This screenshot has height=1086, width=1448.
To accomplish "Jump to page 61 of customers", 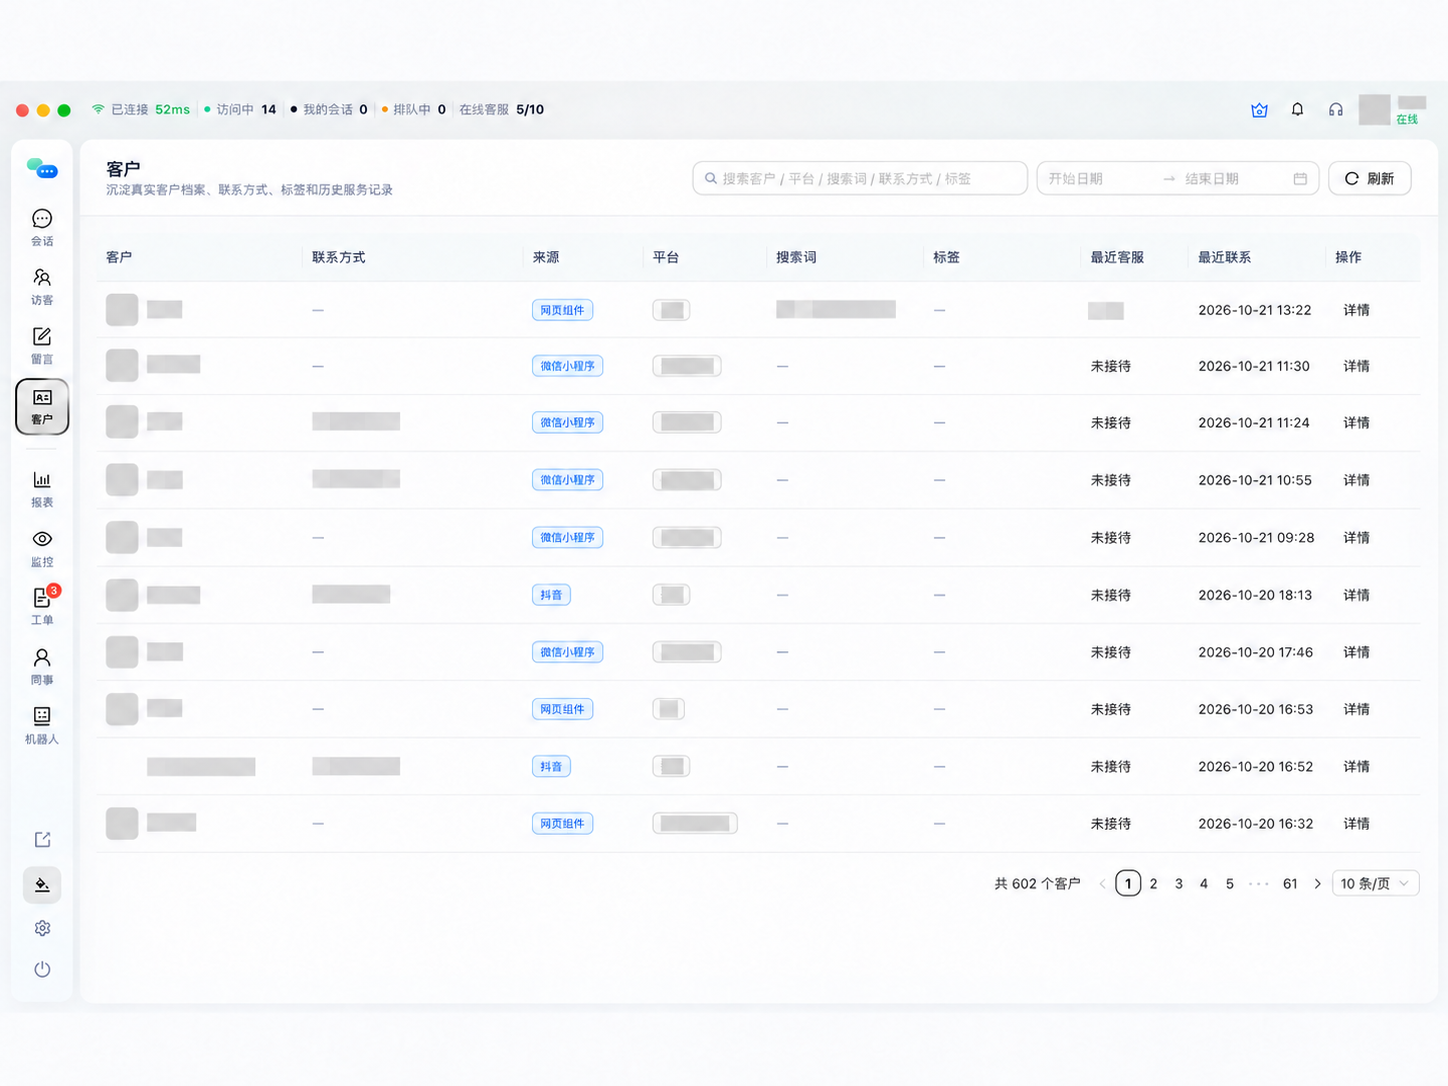I will pyautogui.click(x=1290, y=884).
